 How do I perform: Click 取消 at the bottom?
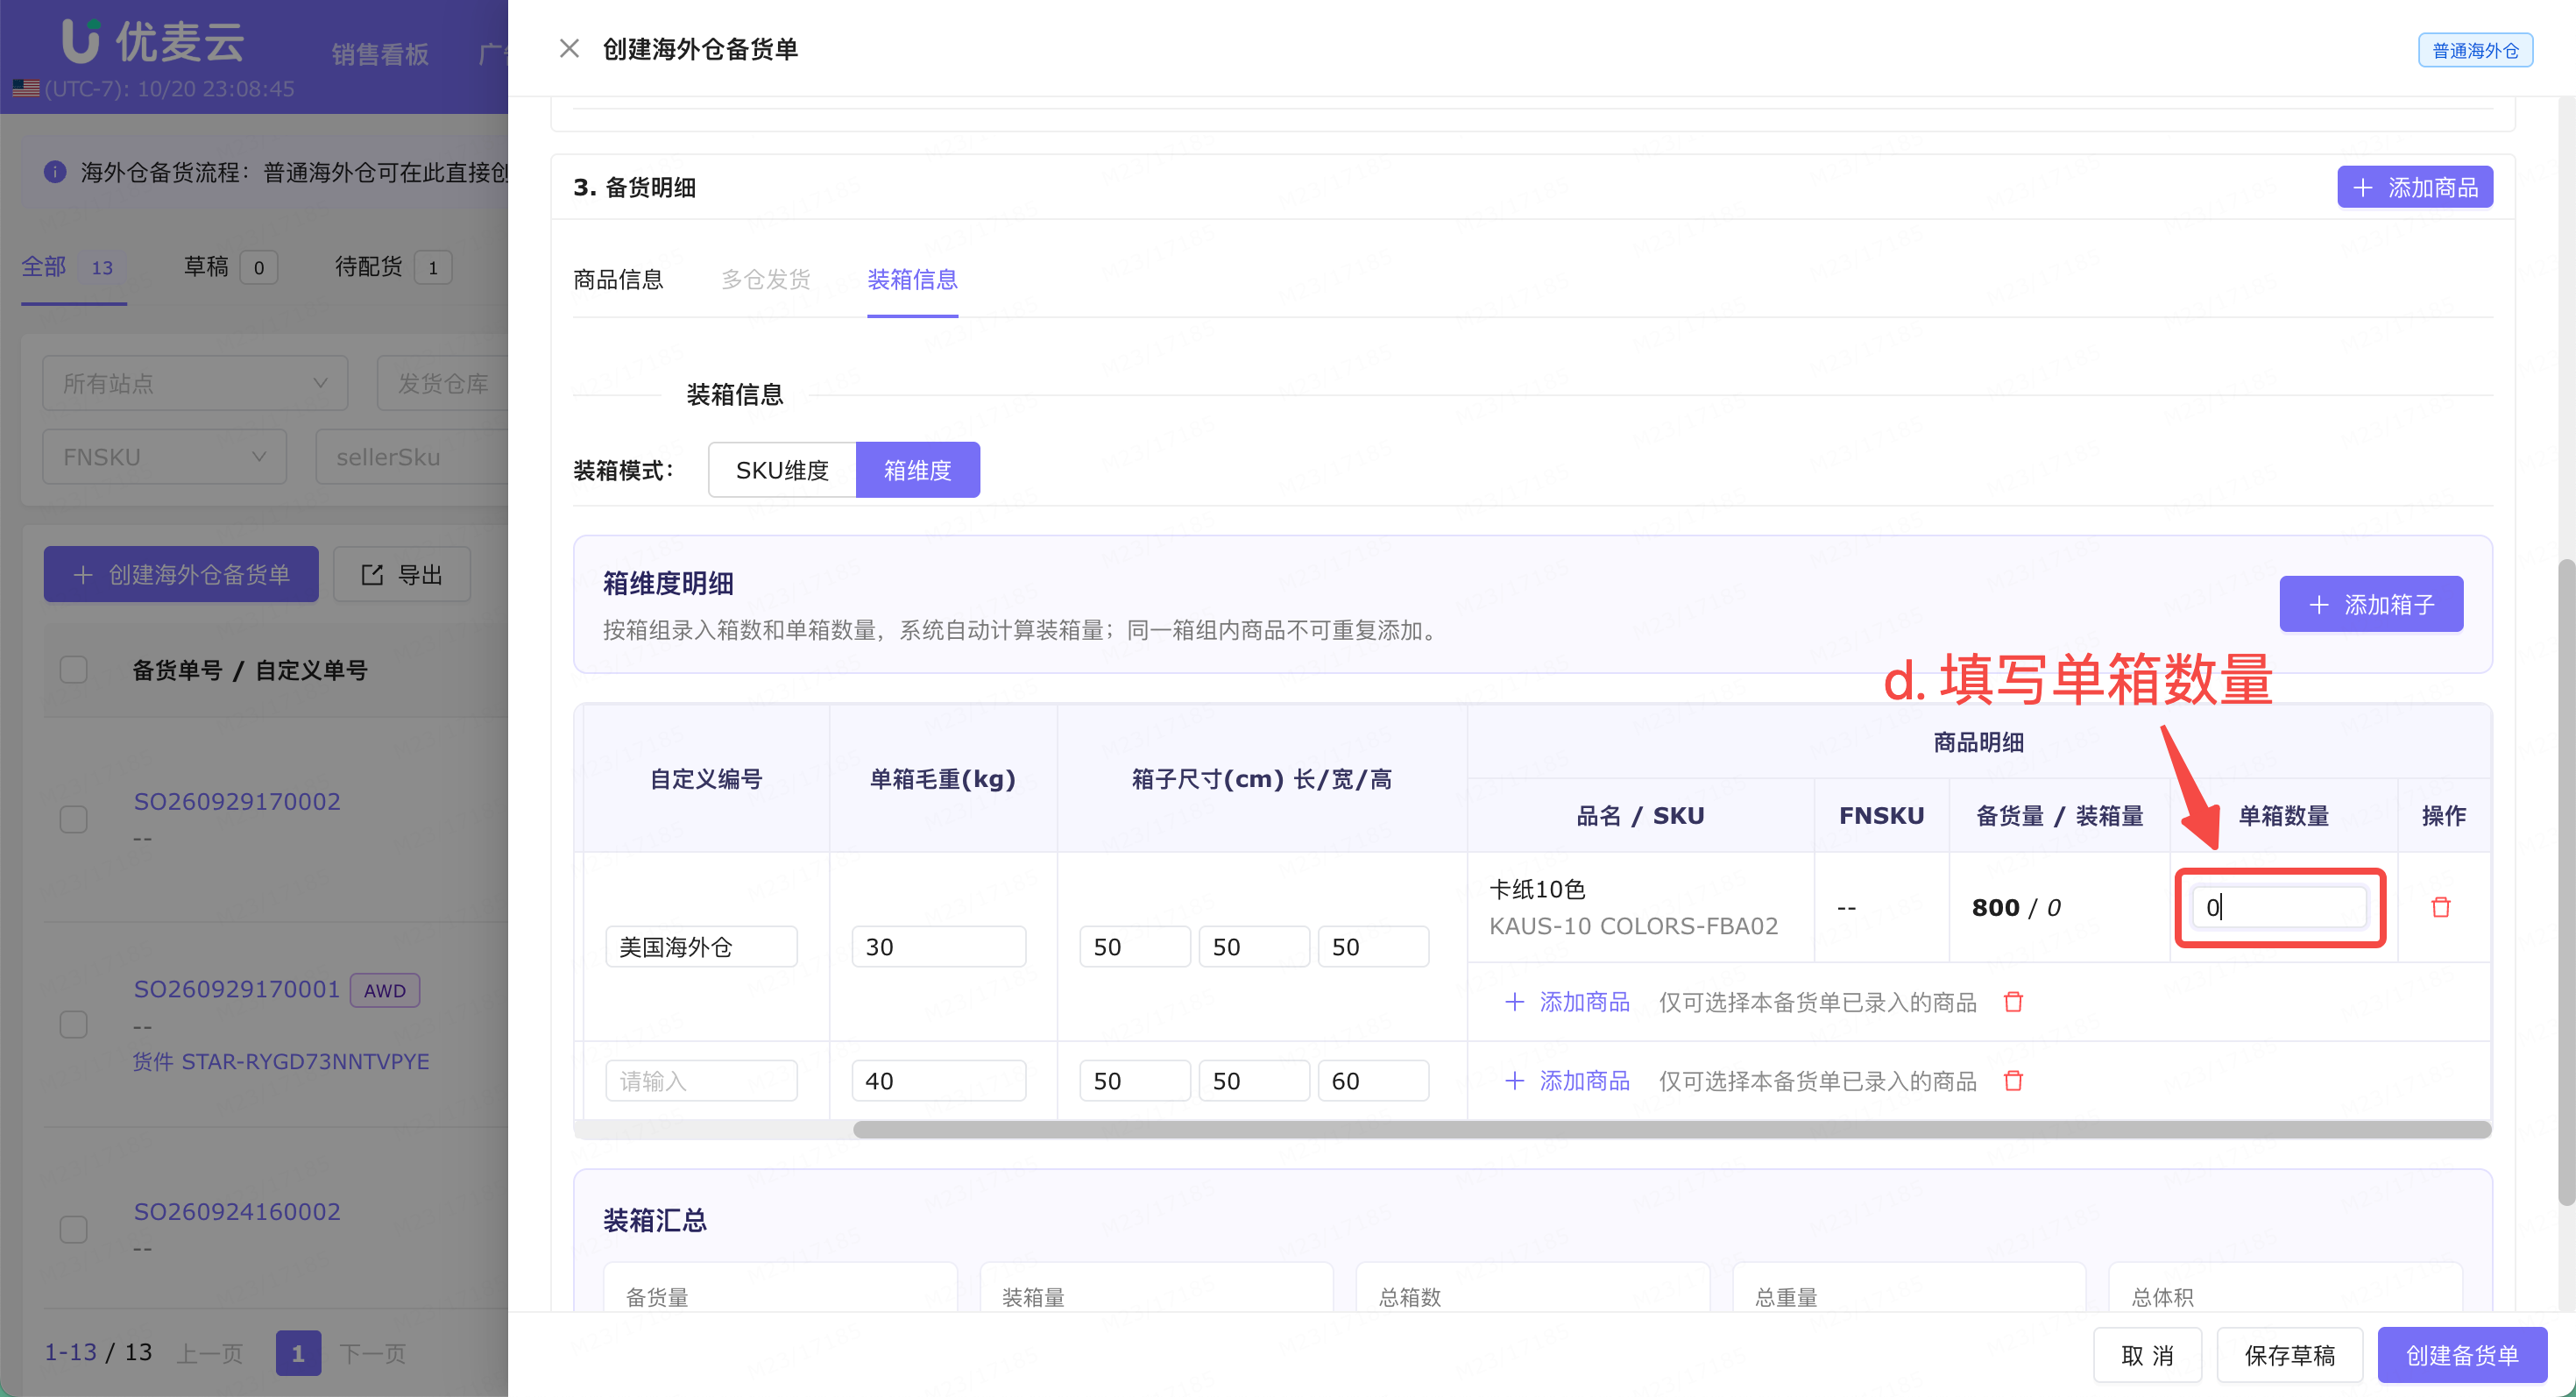tap(2147, 1355)
